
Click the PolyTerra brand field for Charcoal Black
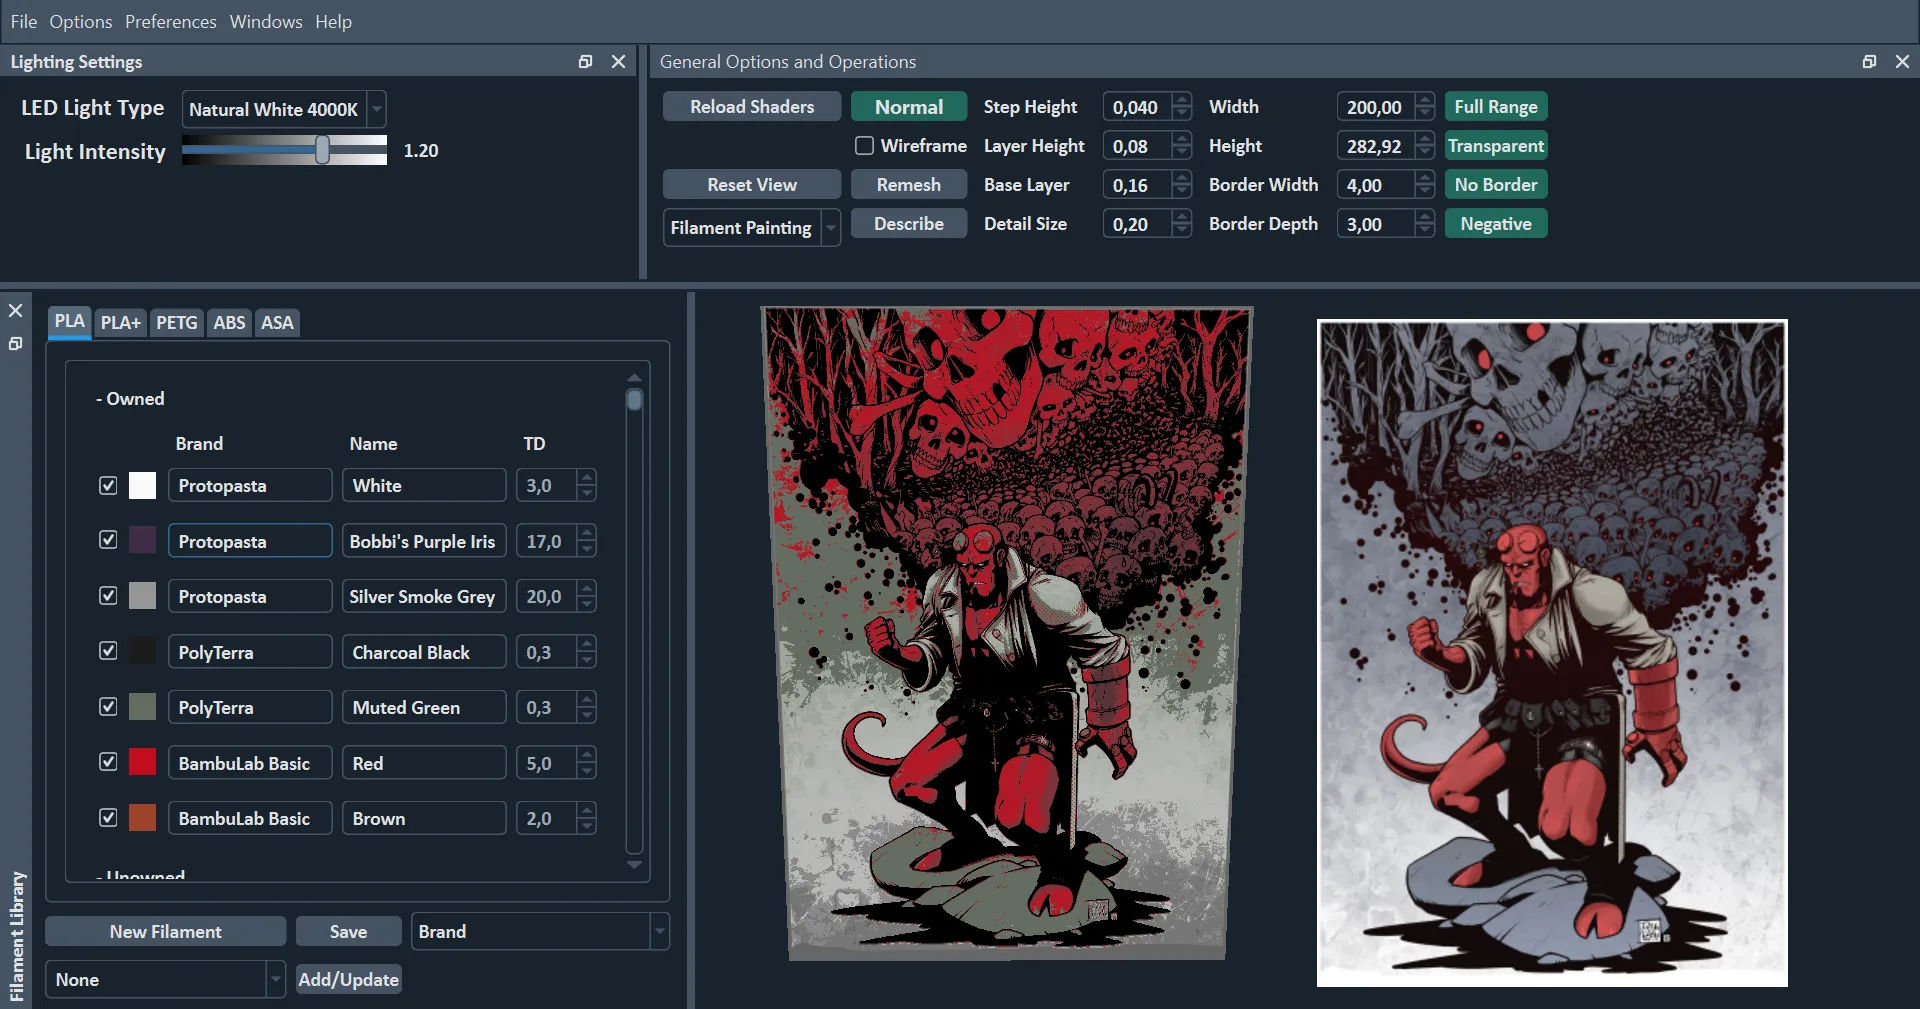[x=250, y=652]
